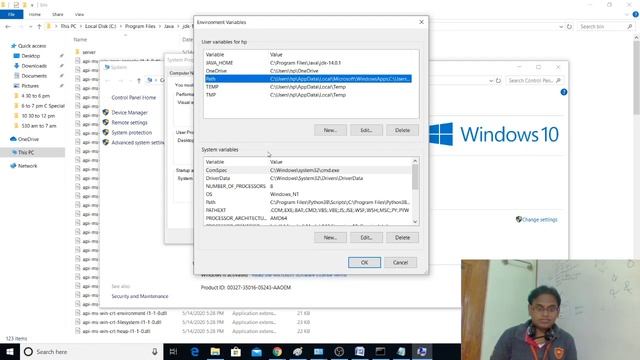640x360 pixels.
Task: Select OS system variable row
Action: pos(308,194)
